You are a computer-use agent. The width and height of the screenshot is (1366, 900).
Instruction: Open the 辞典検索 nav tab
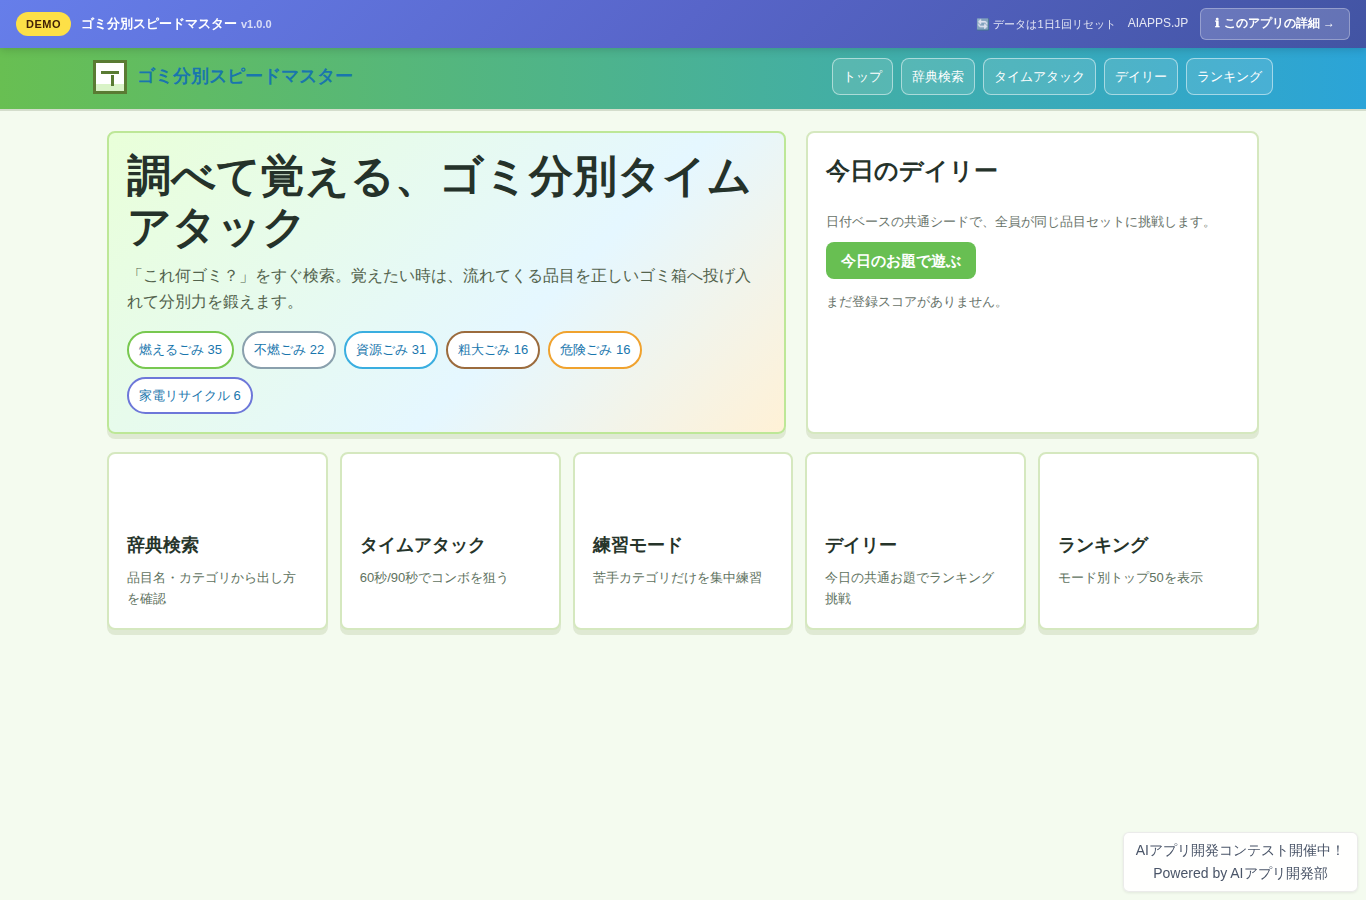click(938, 77)
